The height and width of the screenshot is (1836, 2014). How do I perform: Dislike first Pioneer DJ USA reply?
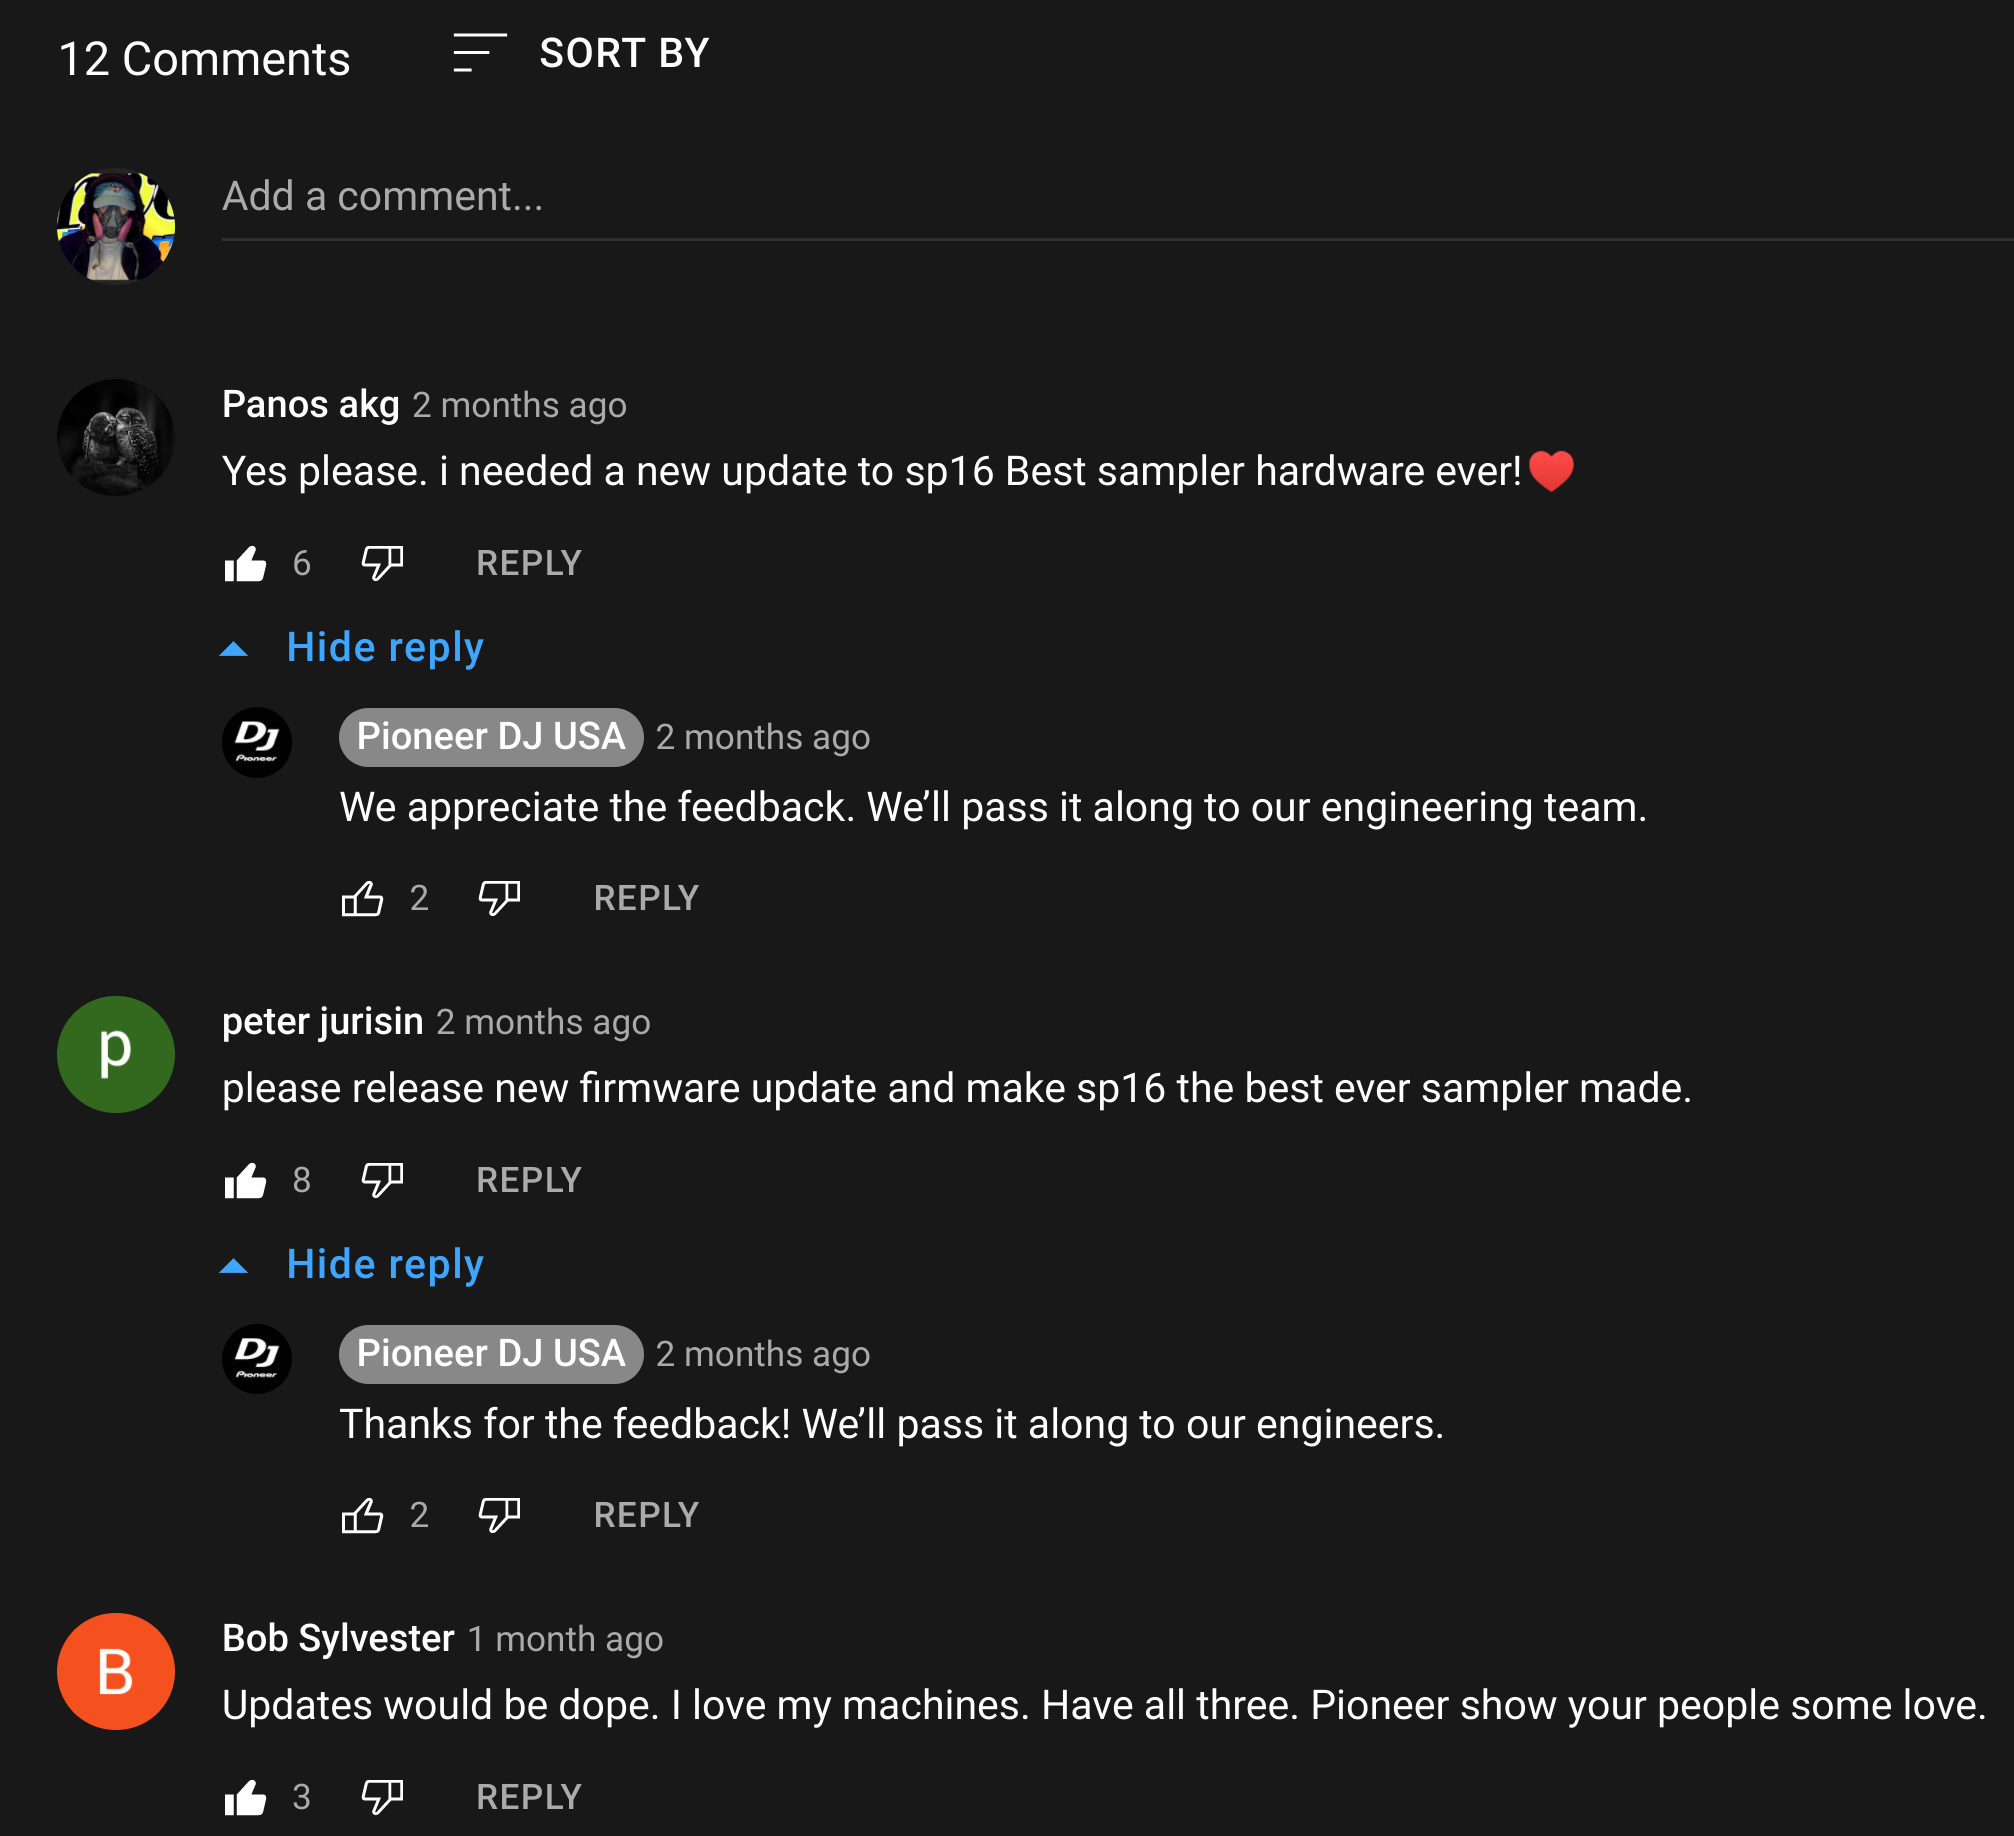(x=499, y=898)
